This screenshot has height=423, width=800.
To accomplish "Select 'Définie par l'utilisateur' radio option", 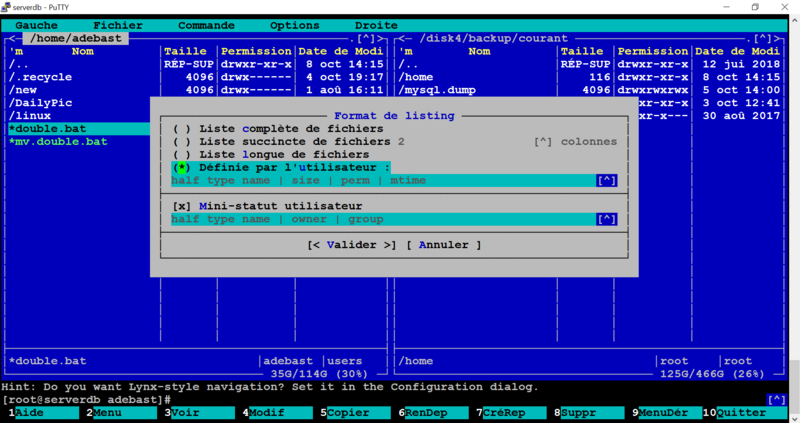I will [282, 167].
